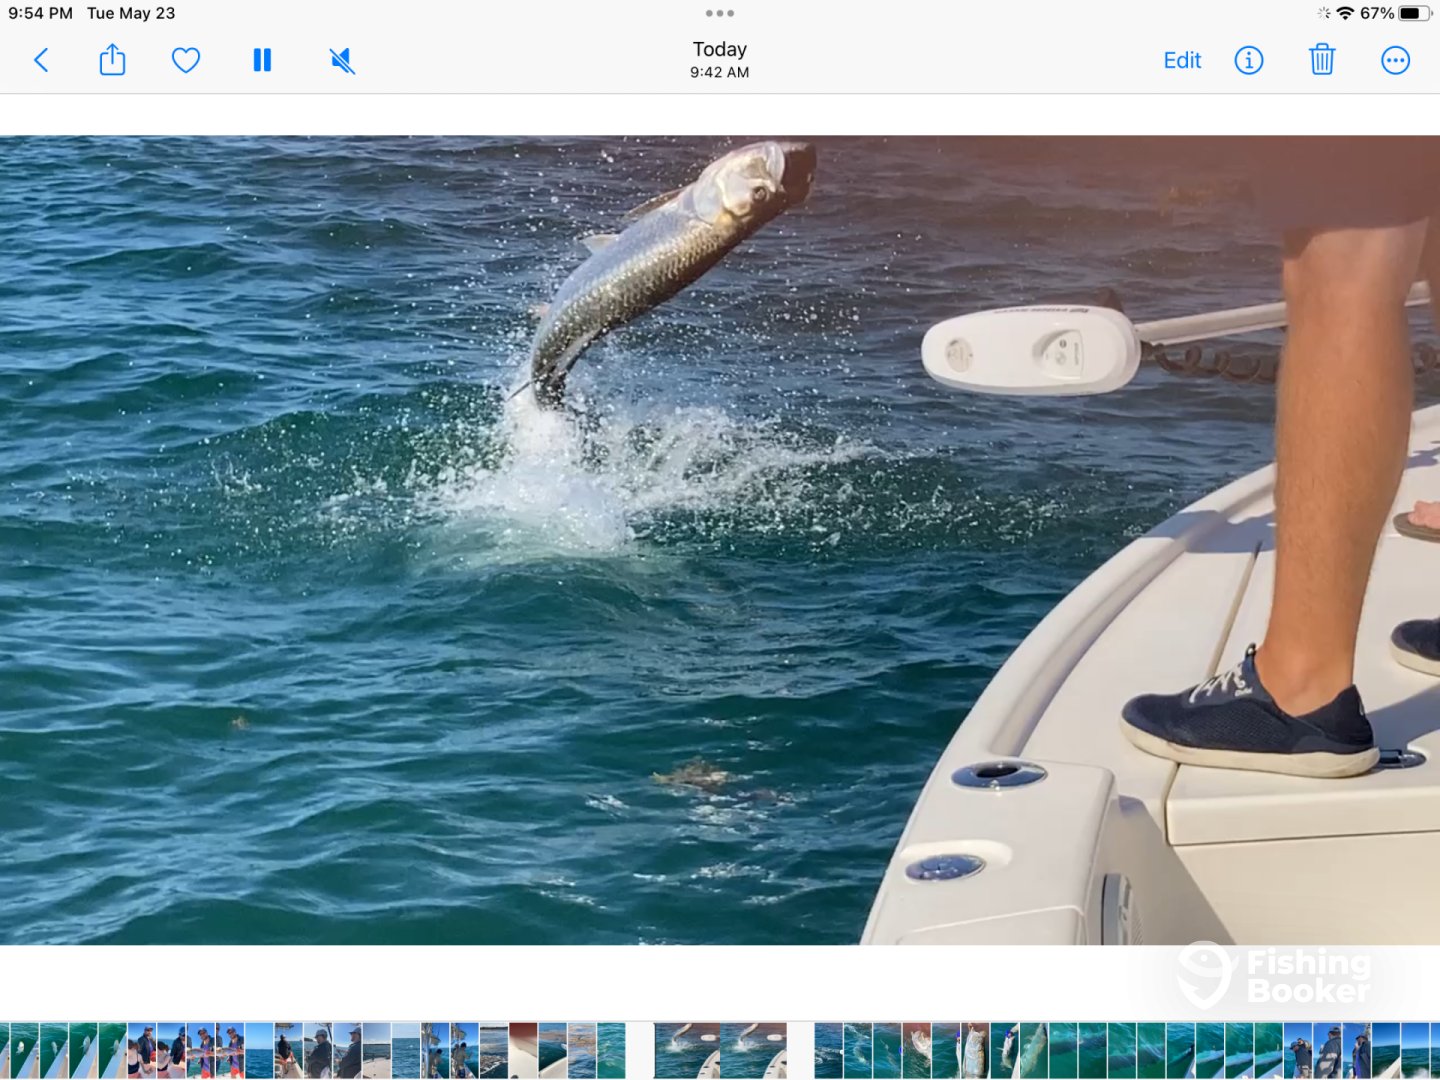Open the first thumbnail at filmstrip's left edge

click(10, 1050)
